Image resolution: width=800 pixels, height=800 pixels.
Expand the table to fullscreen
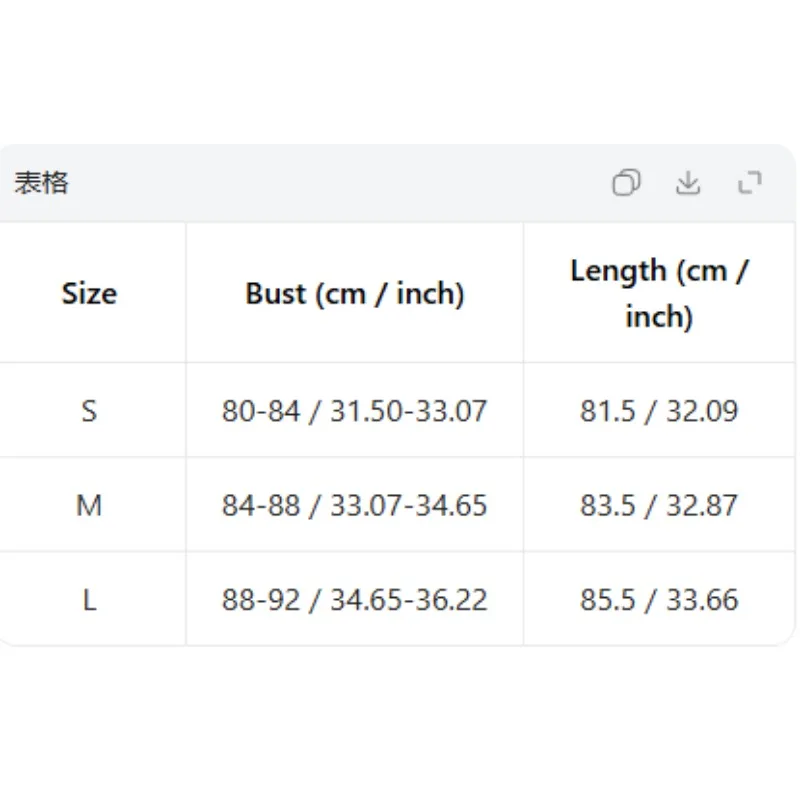click(749, 182)
